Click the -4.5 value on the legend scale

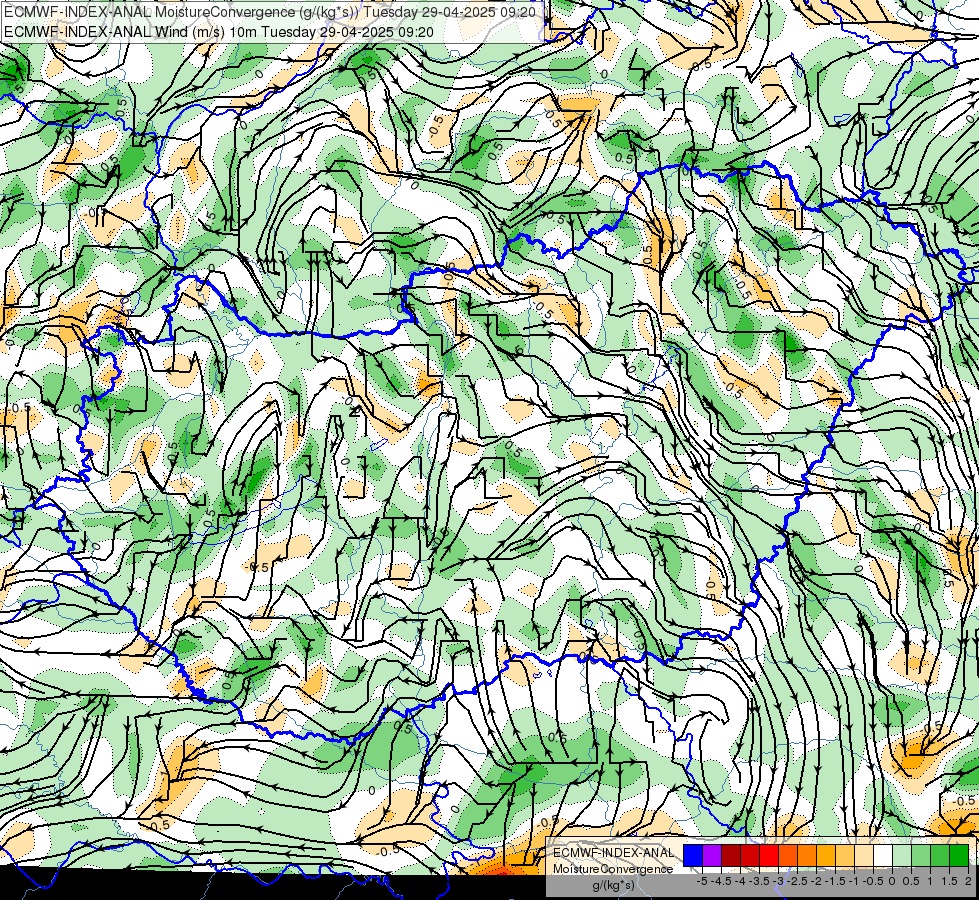721,881
